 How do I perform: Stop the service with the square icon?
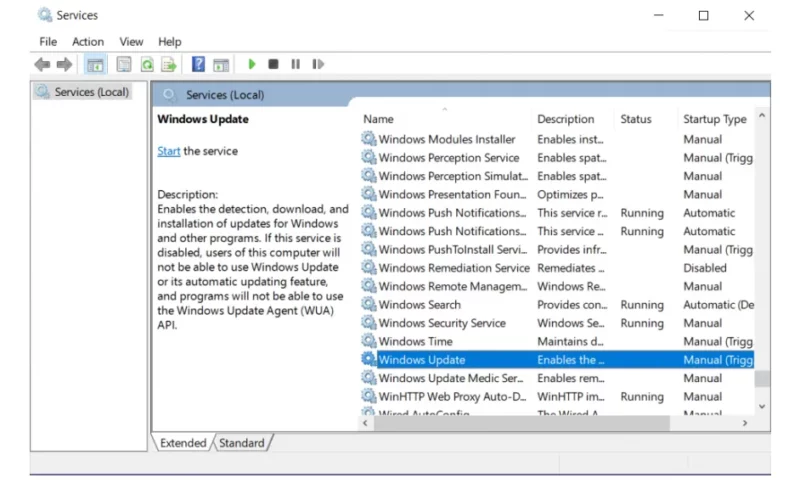[273, 64]
